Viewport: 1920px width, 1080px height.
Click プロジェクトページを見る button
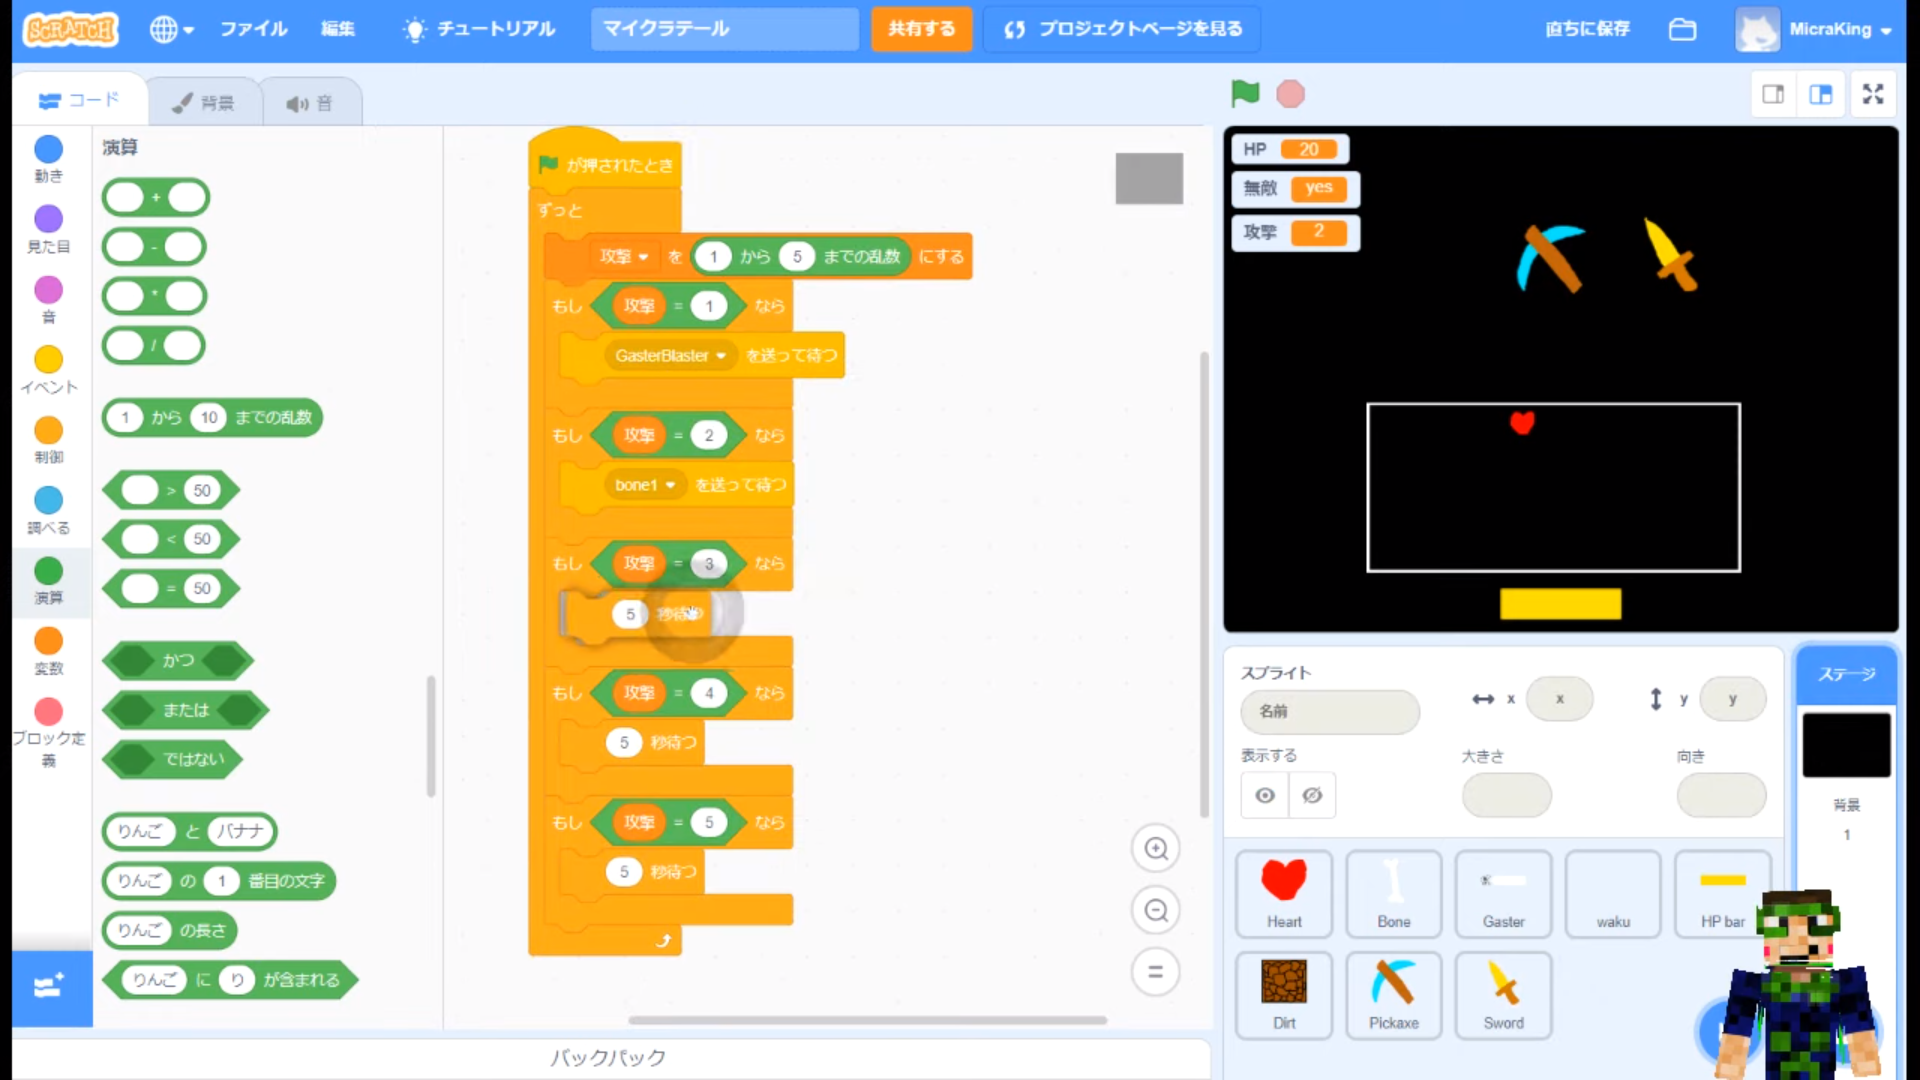pyautogui.click(x=1122, y=29)
